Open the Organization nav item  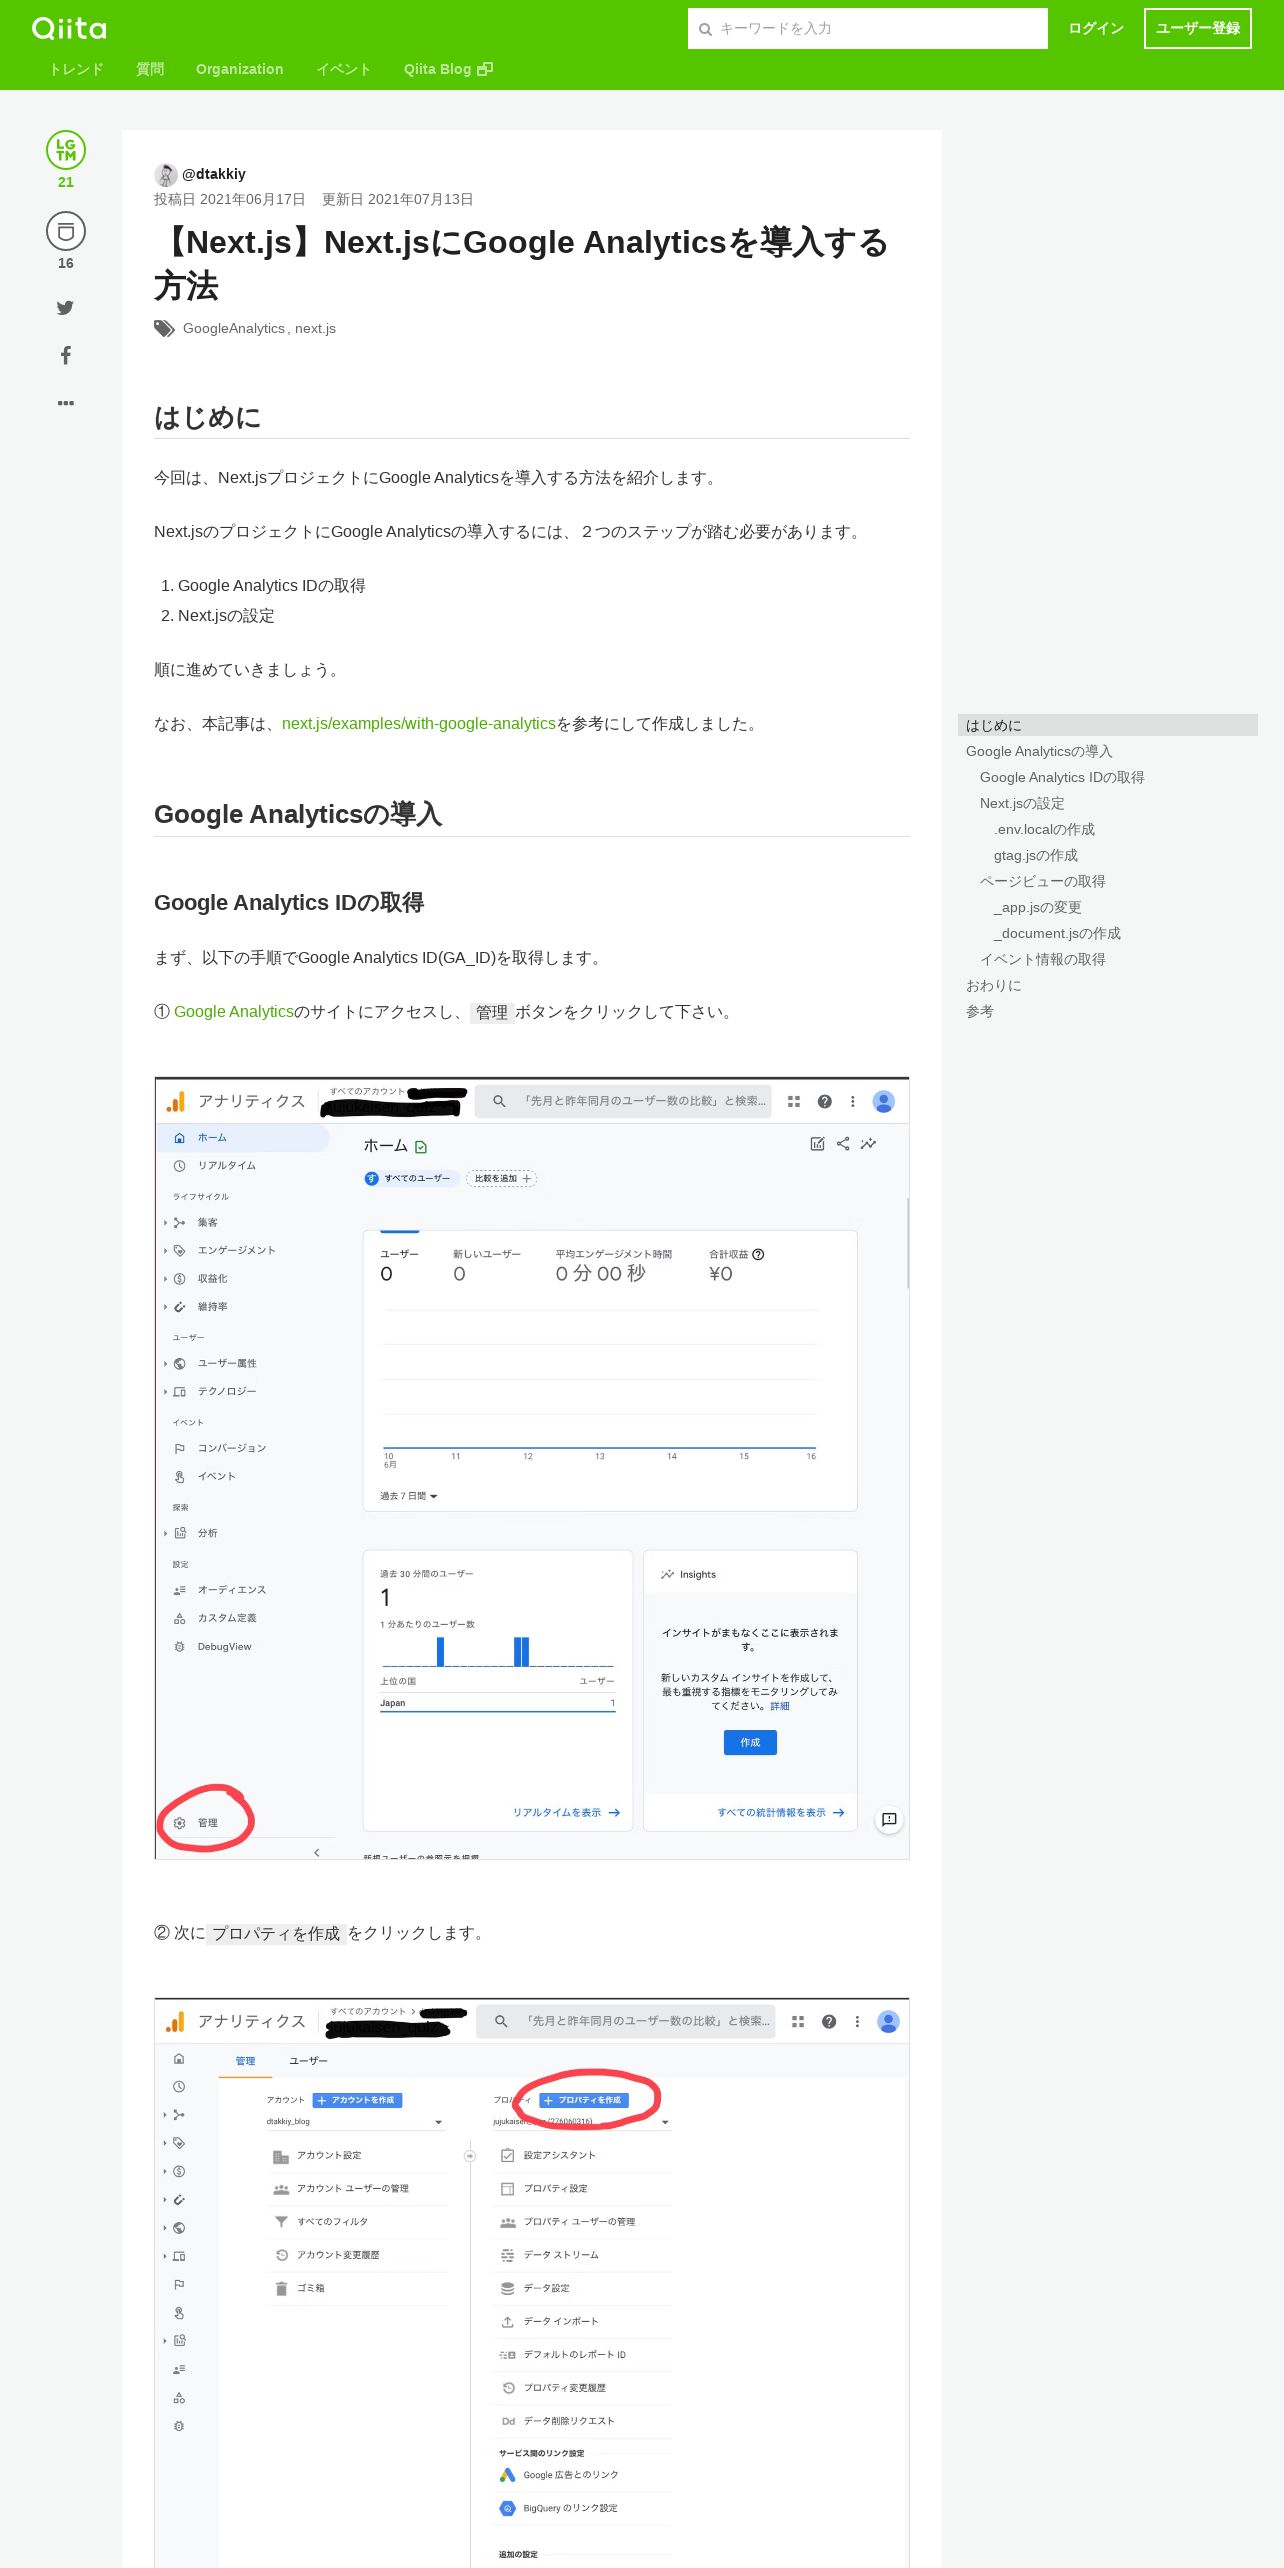240,69
